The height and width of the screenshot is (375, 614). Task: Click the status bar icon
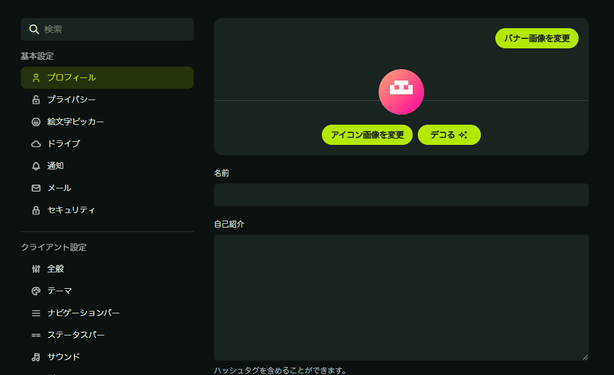[36, 335]
